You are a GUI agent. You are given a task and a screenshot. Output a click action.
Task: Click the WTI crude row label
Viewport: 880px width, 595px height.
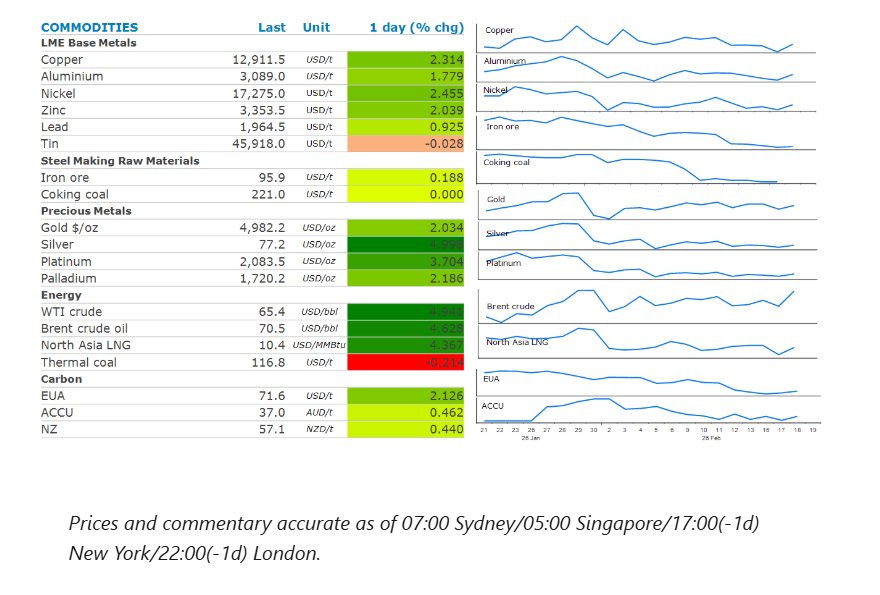point(71,312)
